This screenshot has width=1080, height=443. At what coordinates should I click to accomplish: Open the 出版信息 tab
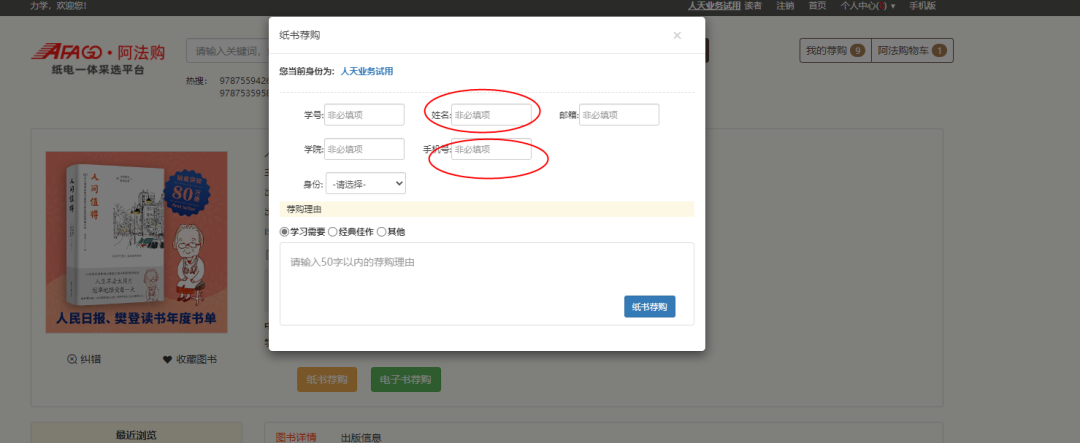pos(361,437)
